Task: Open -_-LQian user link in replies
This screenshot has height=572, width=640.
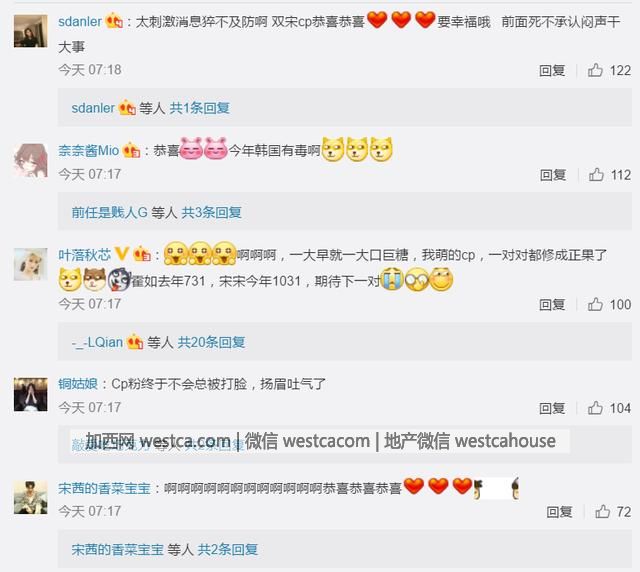Action: (97, 342)
